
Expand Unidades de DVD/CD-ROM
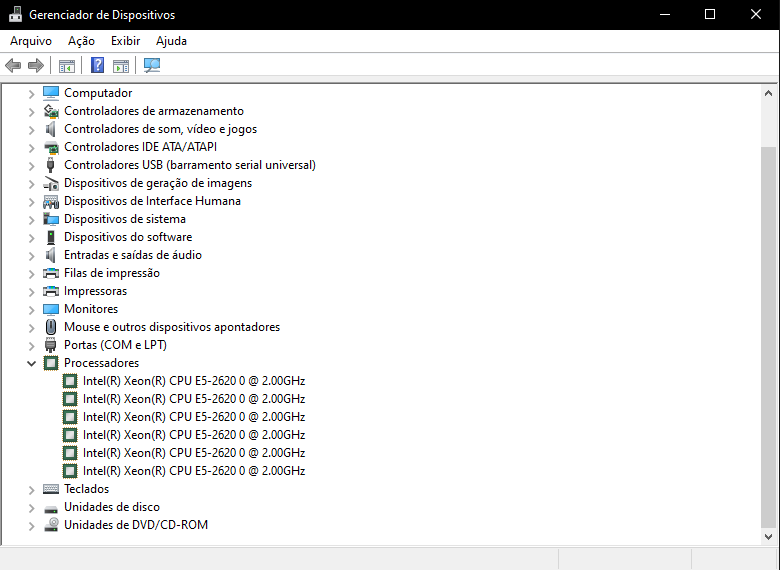click(x=31, y=525)
